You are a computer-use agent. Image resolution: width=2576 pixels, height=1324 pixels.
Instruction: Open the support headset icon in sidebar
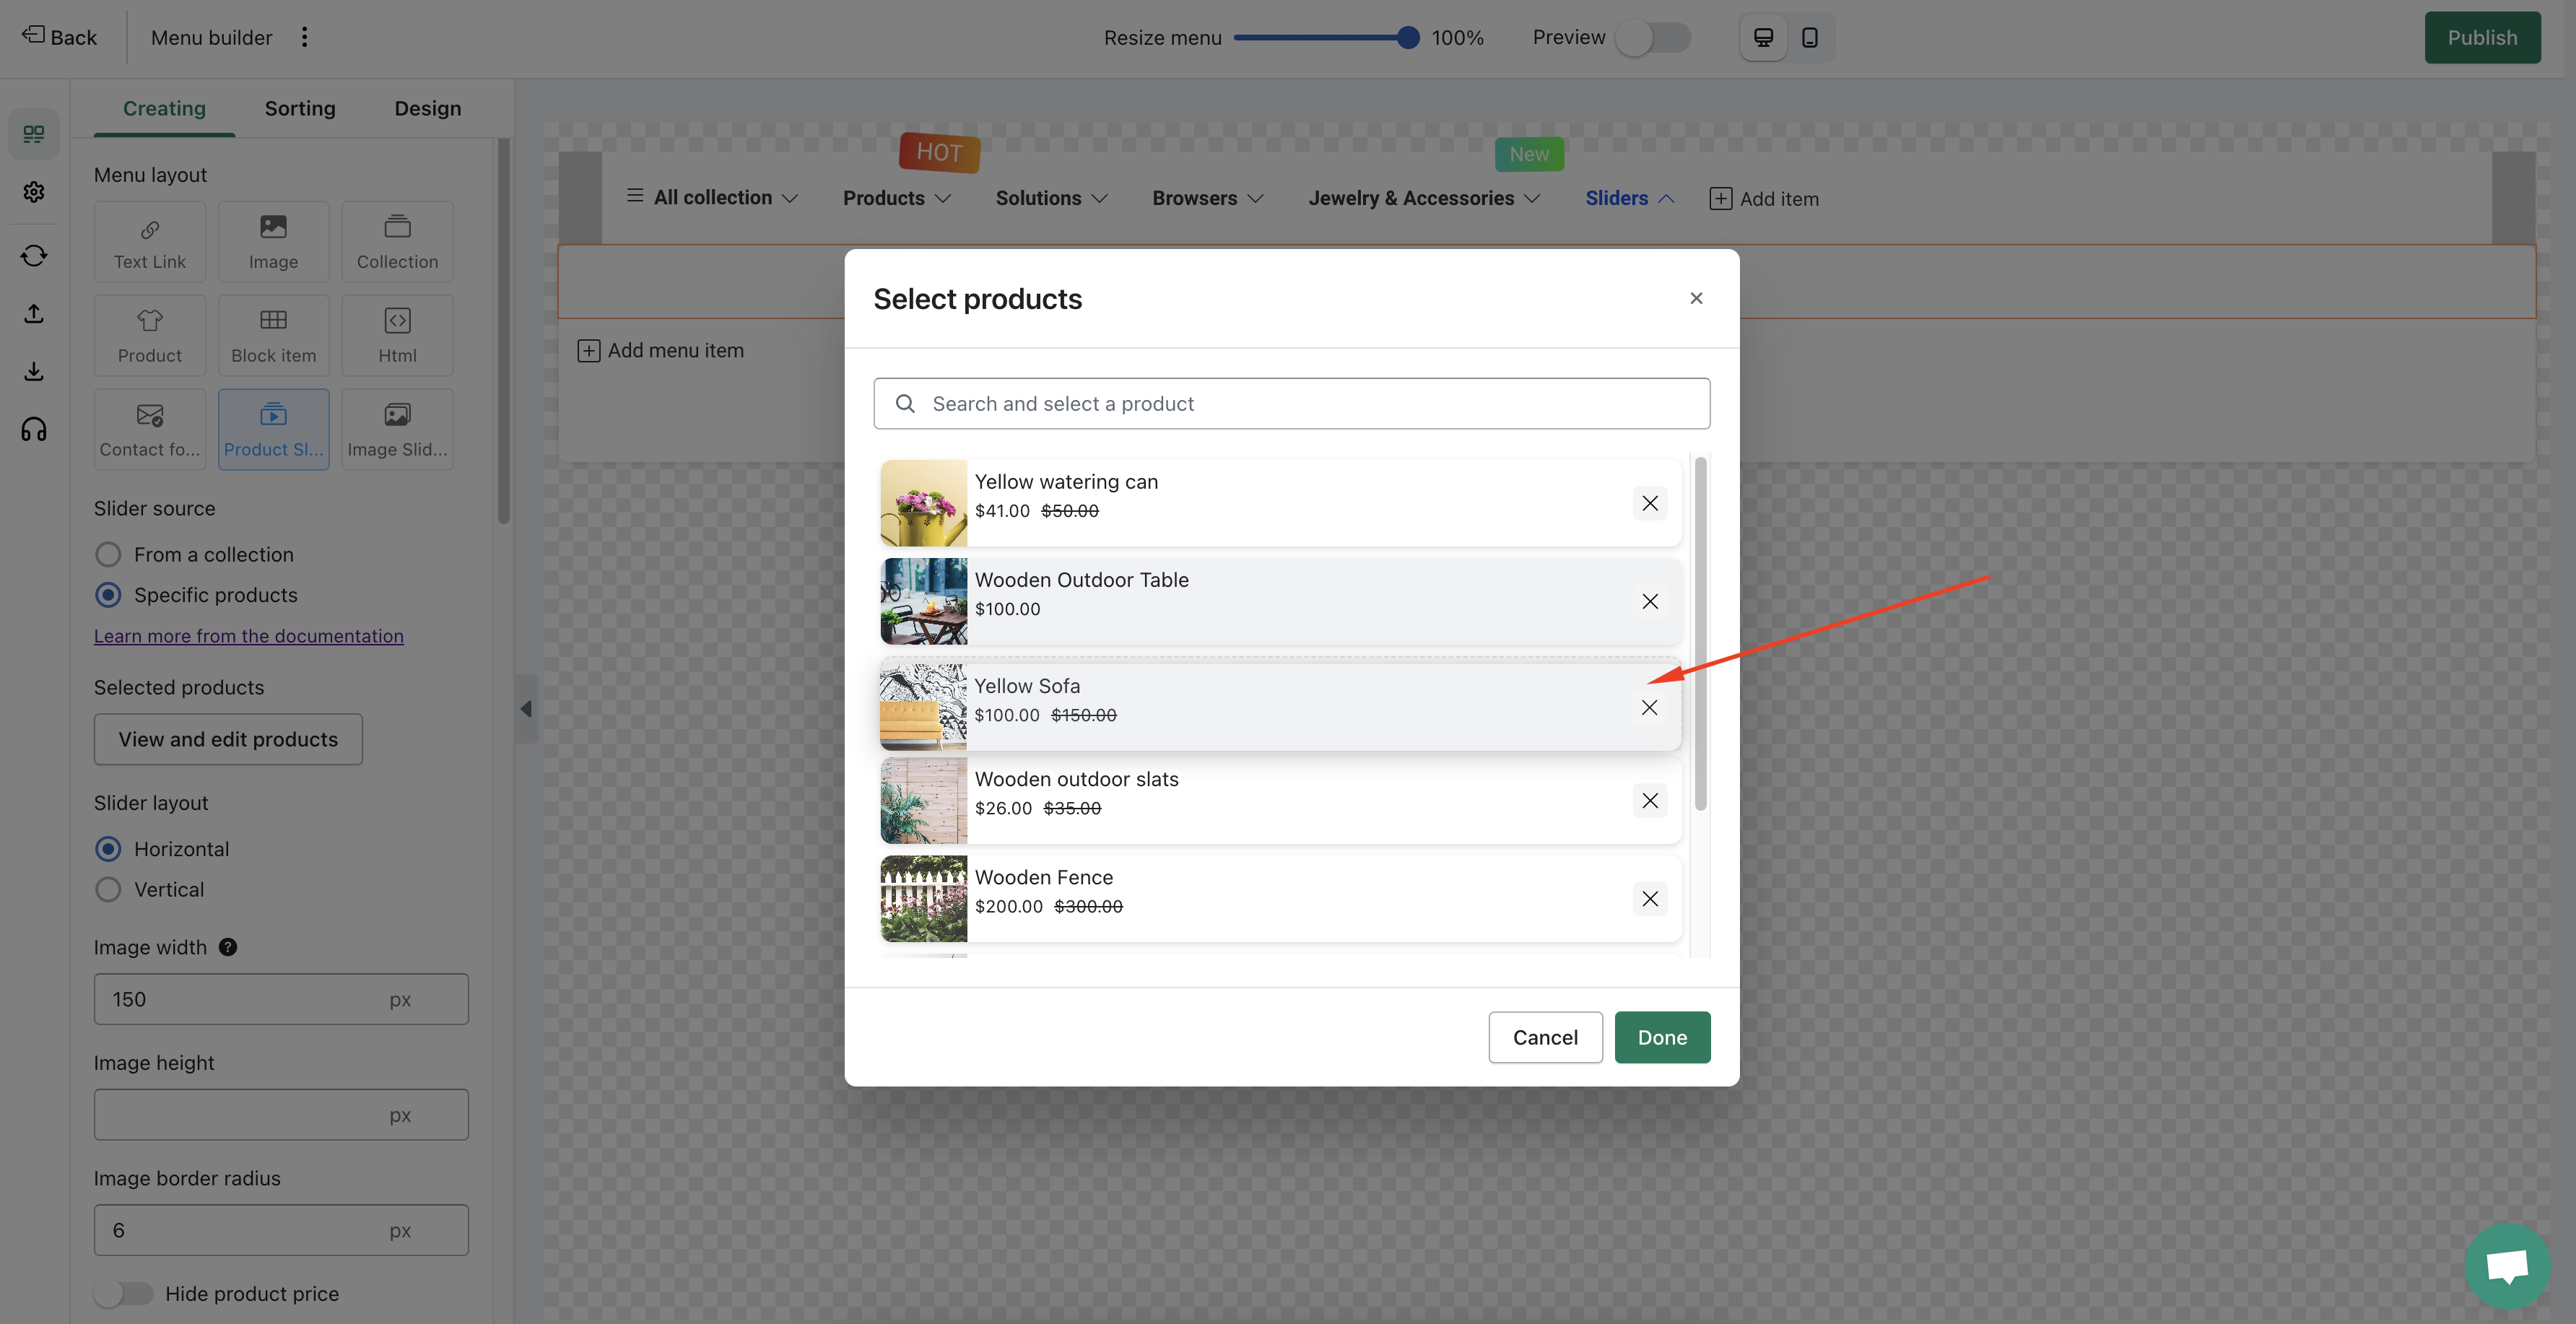point(34,430)
